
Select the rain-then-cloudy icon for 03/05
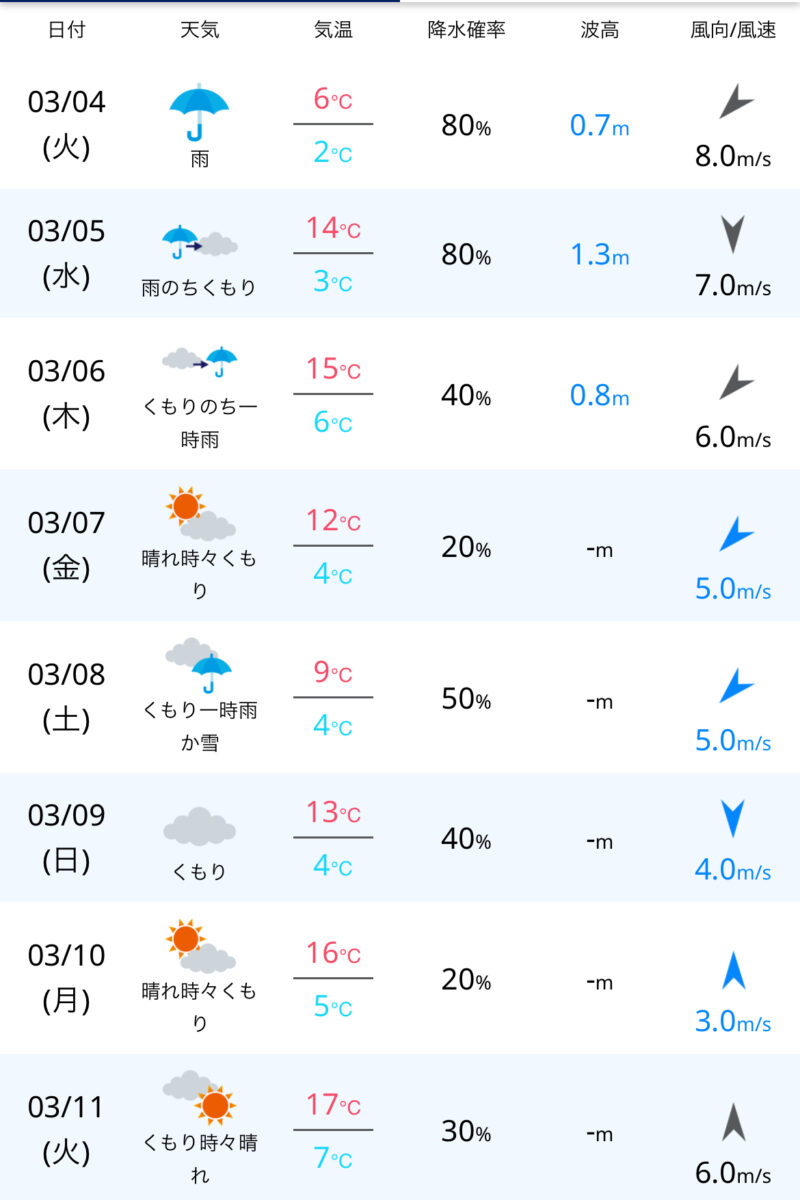[199, 242]
